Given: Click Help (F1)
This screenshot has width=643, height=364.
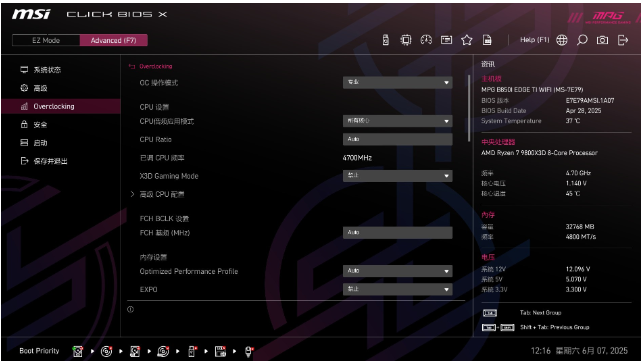Looking at the screenshot, I should point(534,40).
